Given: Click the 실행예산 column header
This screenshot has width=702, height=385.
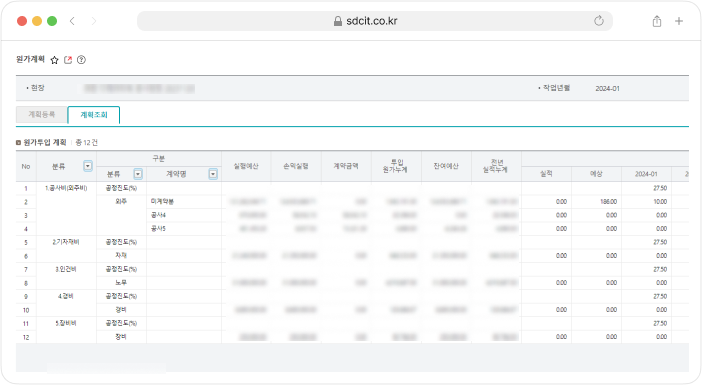Looking at the screenshot, I should tap(246, 166).
